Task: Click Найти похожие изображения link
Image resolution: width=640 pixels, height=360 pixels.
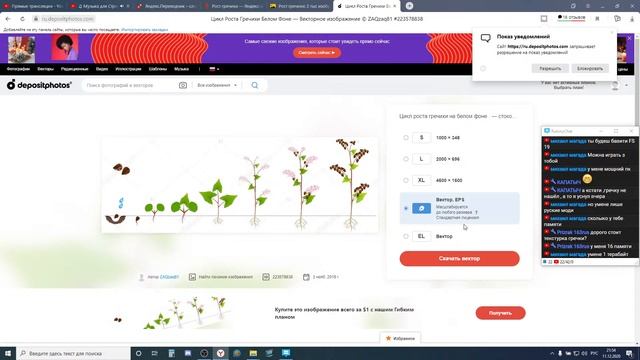Action: pyautogui.click(x=226, y=277)
